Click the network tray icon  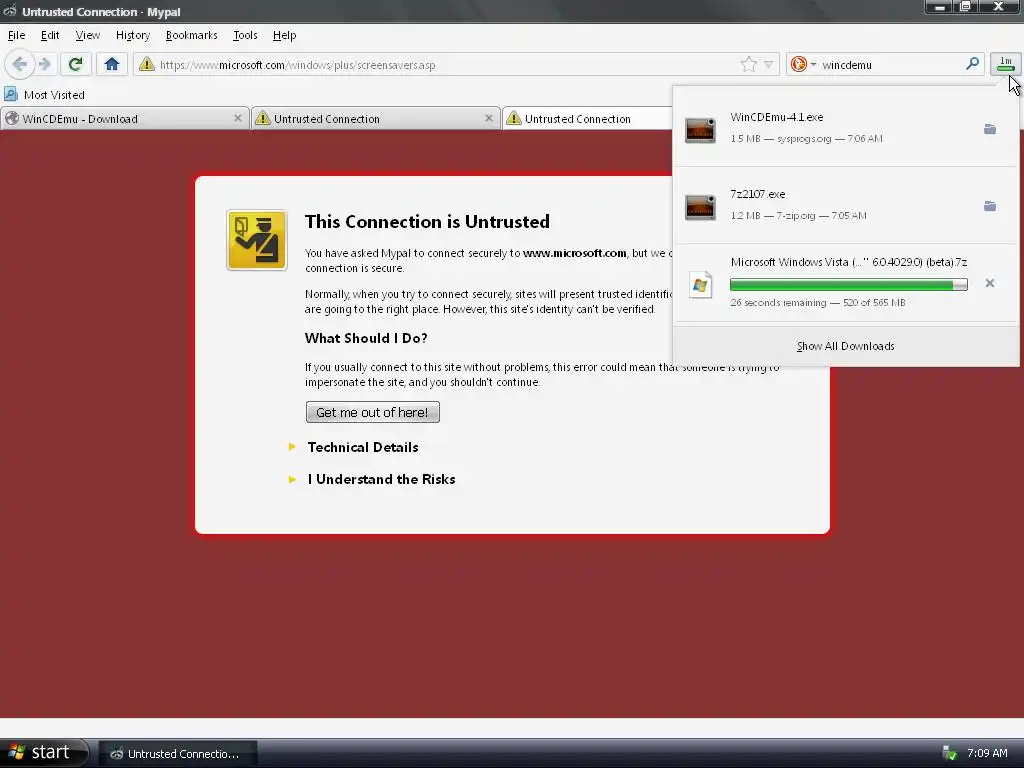click(949, 753)
